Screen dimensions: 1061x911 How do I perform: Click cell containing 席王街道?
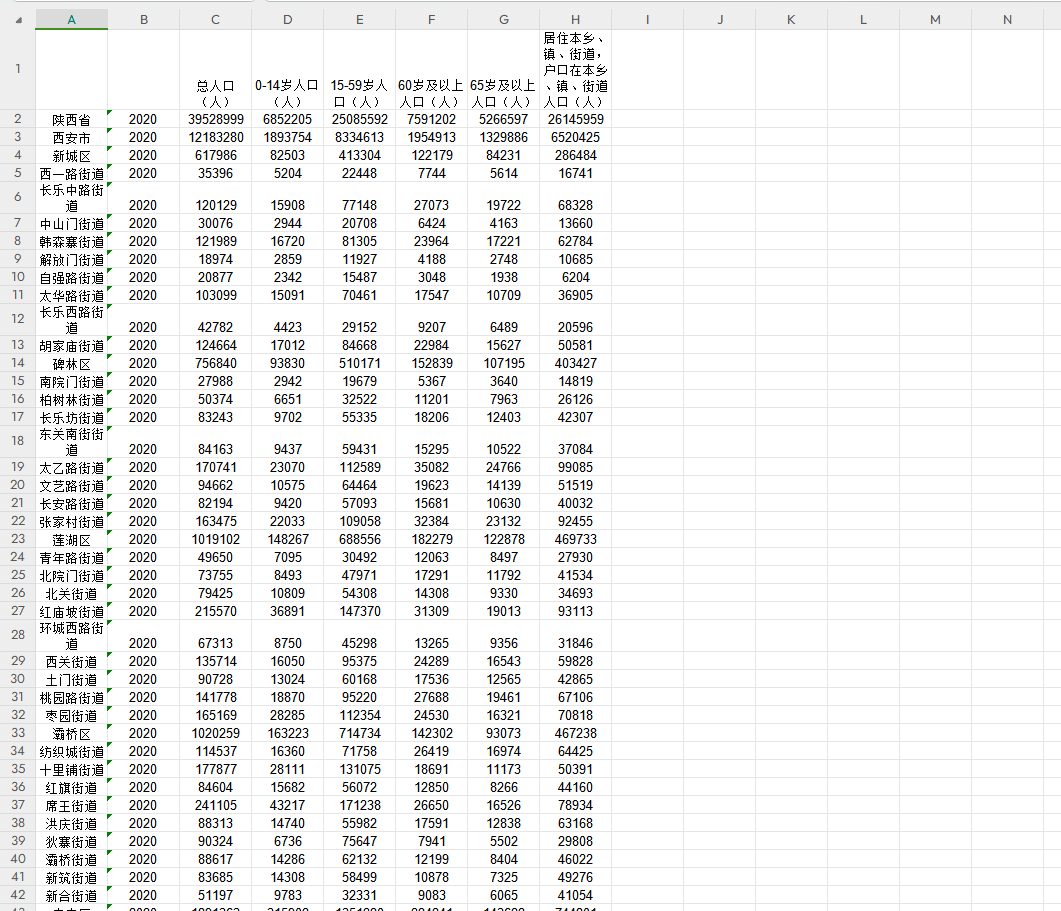[x=72, y=805]
